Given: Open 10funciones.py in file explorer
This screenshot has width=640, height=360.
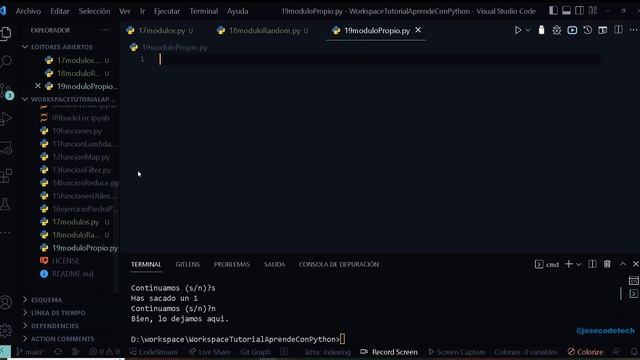Looking at the screenshot, I should pyautogui.click(x=77, y=131).
